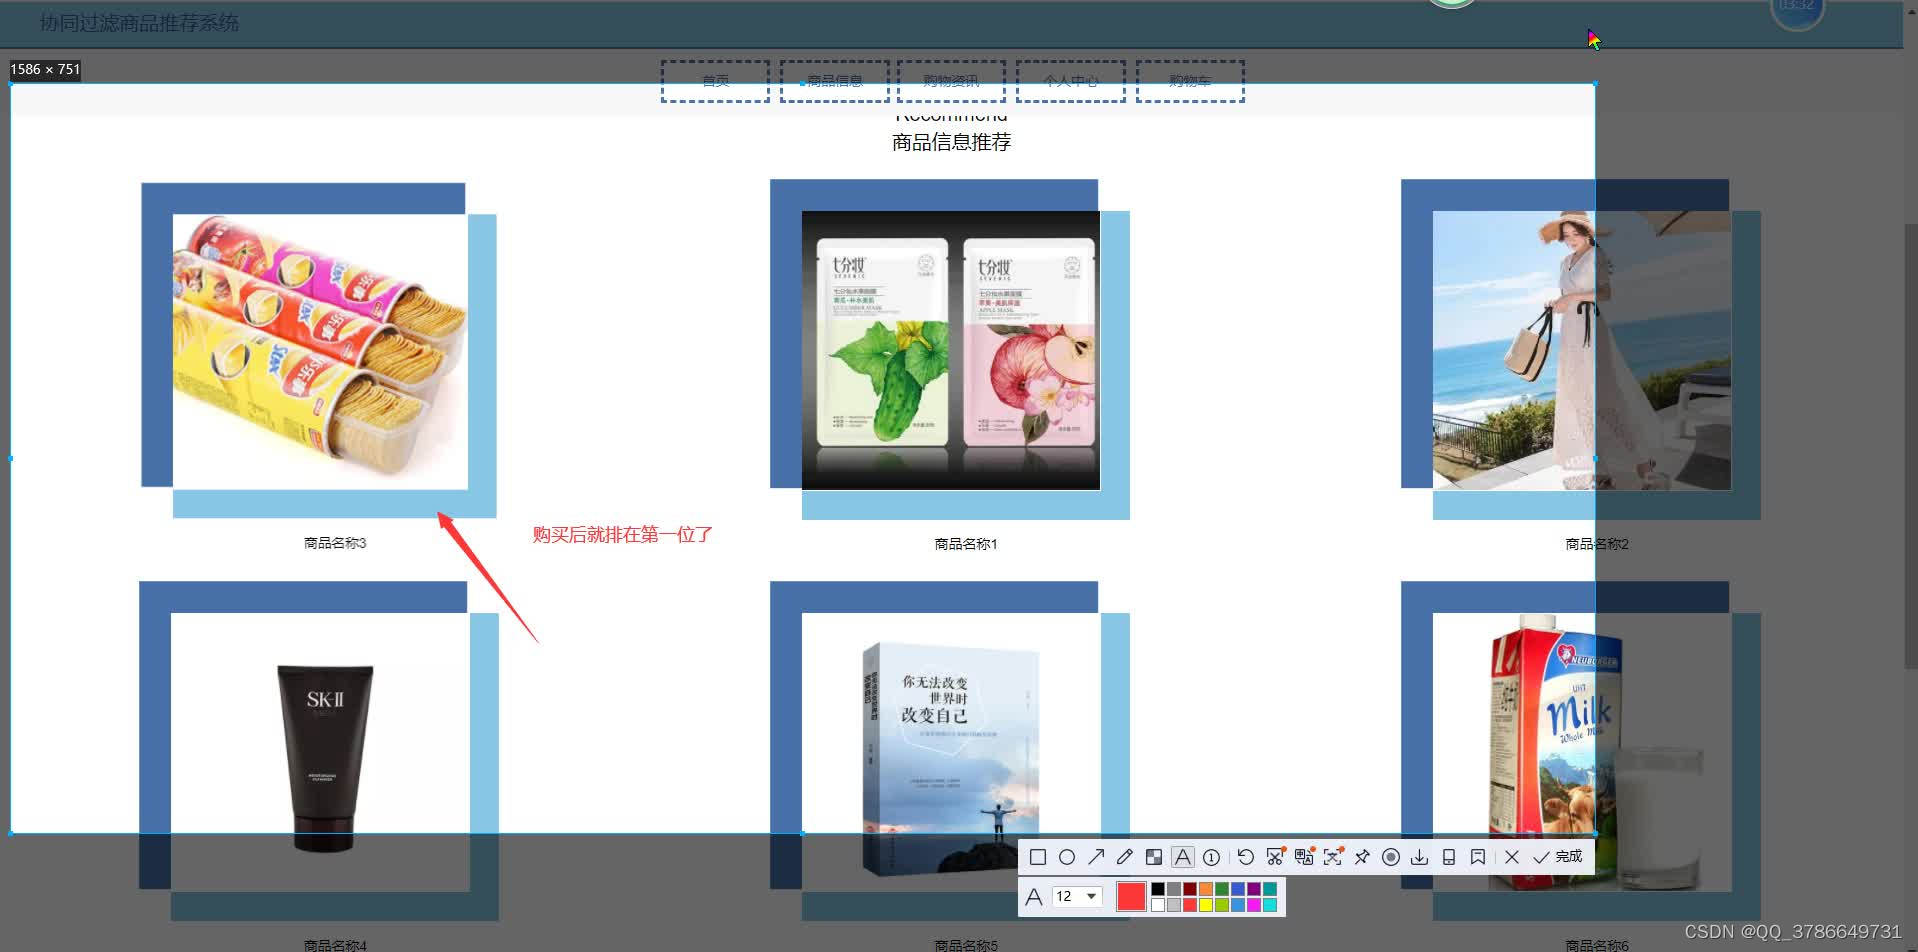Pick the yellow color swatch

1206,905
